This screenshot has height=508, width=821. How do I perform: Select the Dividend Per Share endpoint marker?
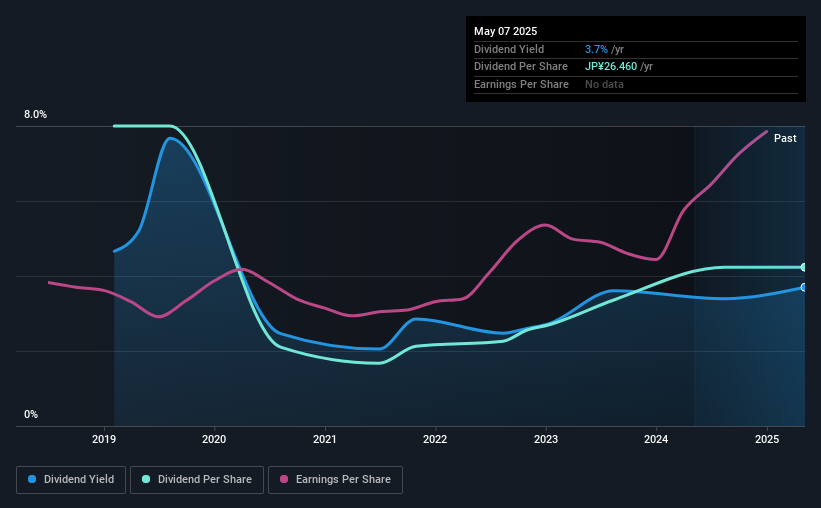tap(804, 268)
